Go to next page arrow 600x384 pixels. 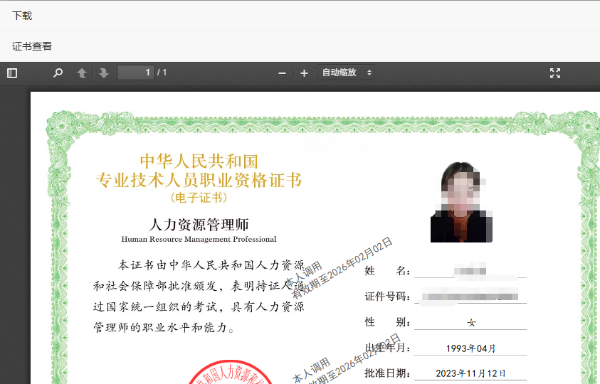pyautogui.click(x=104, y=73)
